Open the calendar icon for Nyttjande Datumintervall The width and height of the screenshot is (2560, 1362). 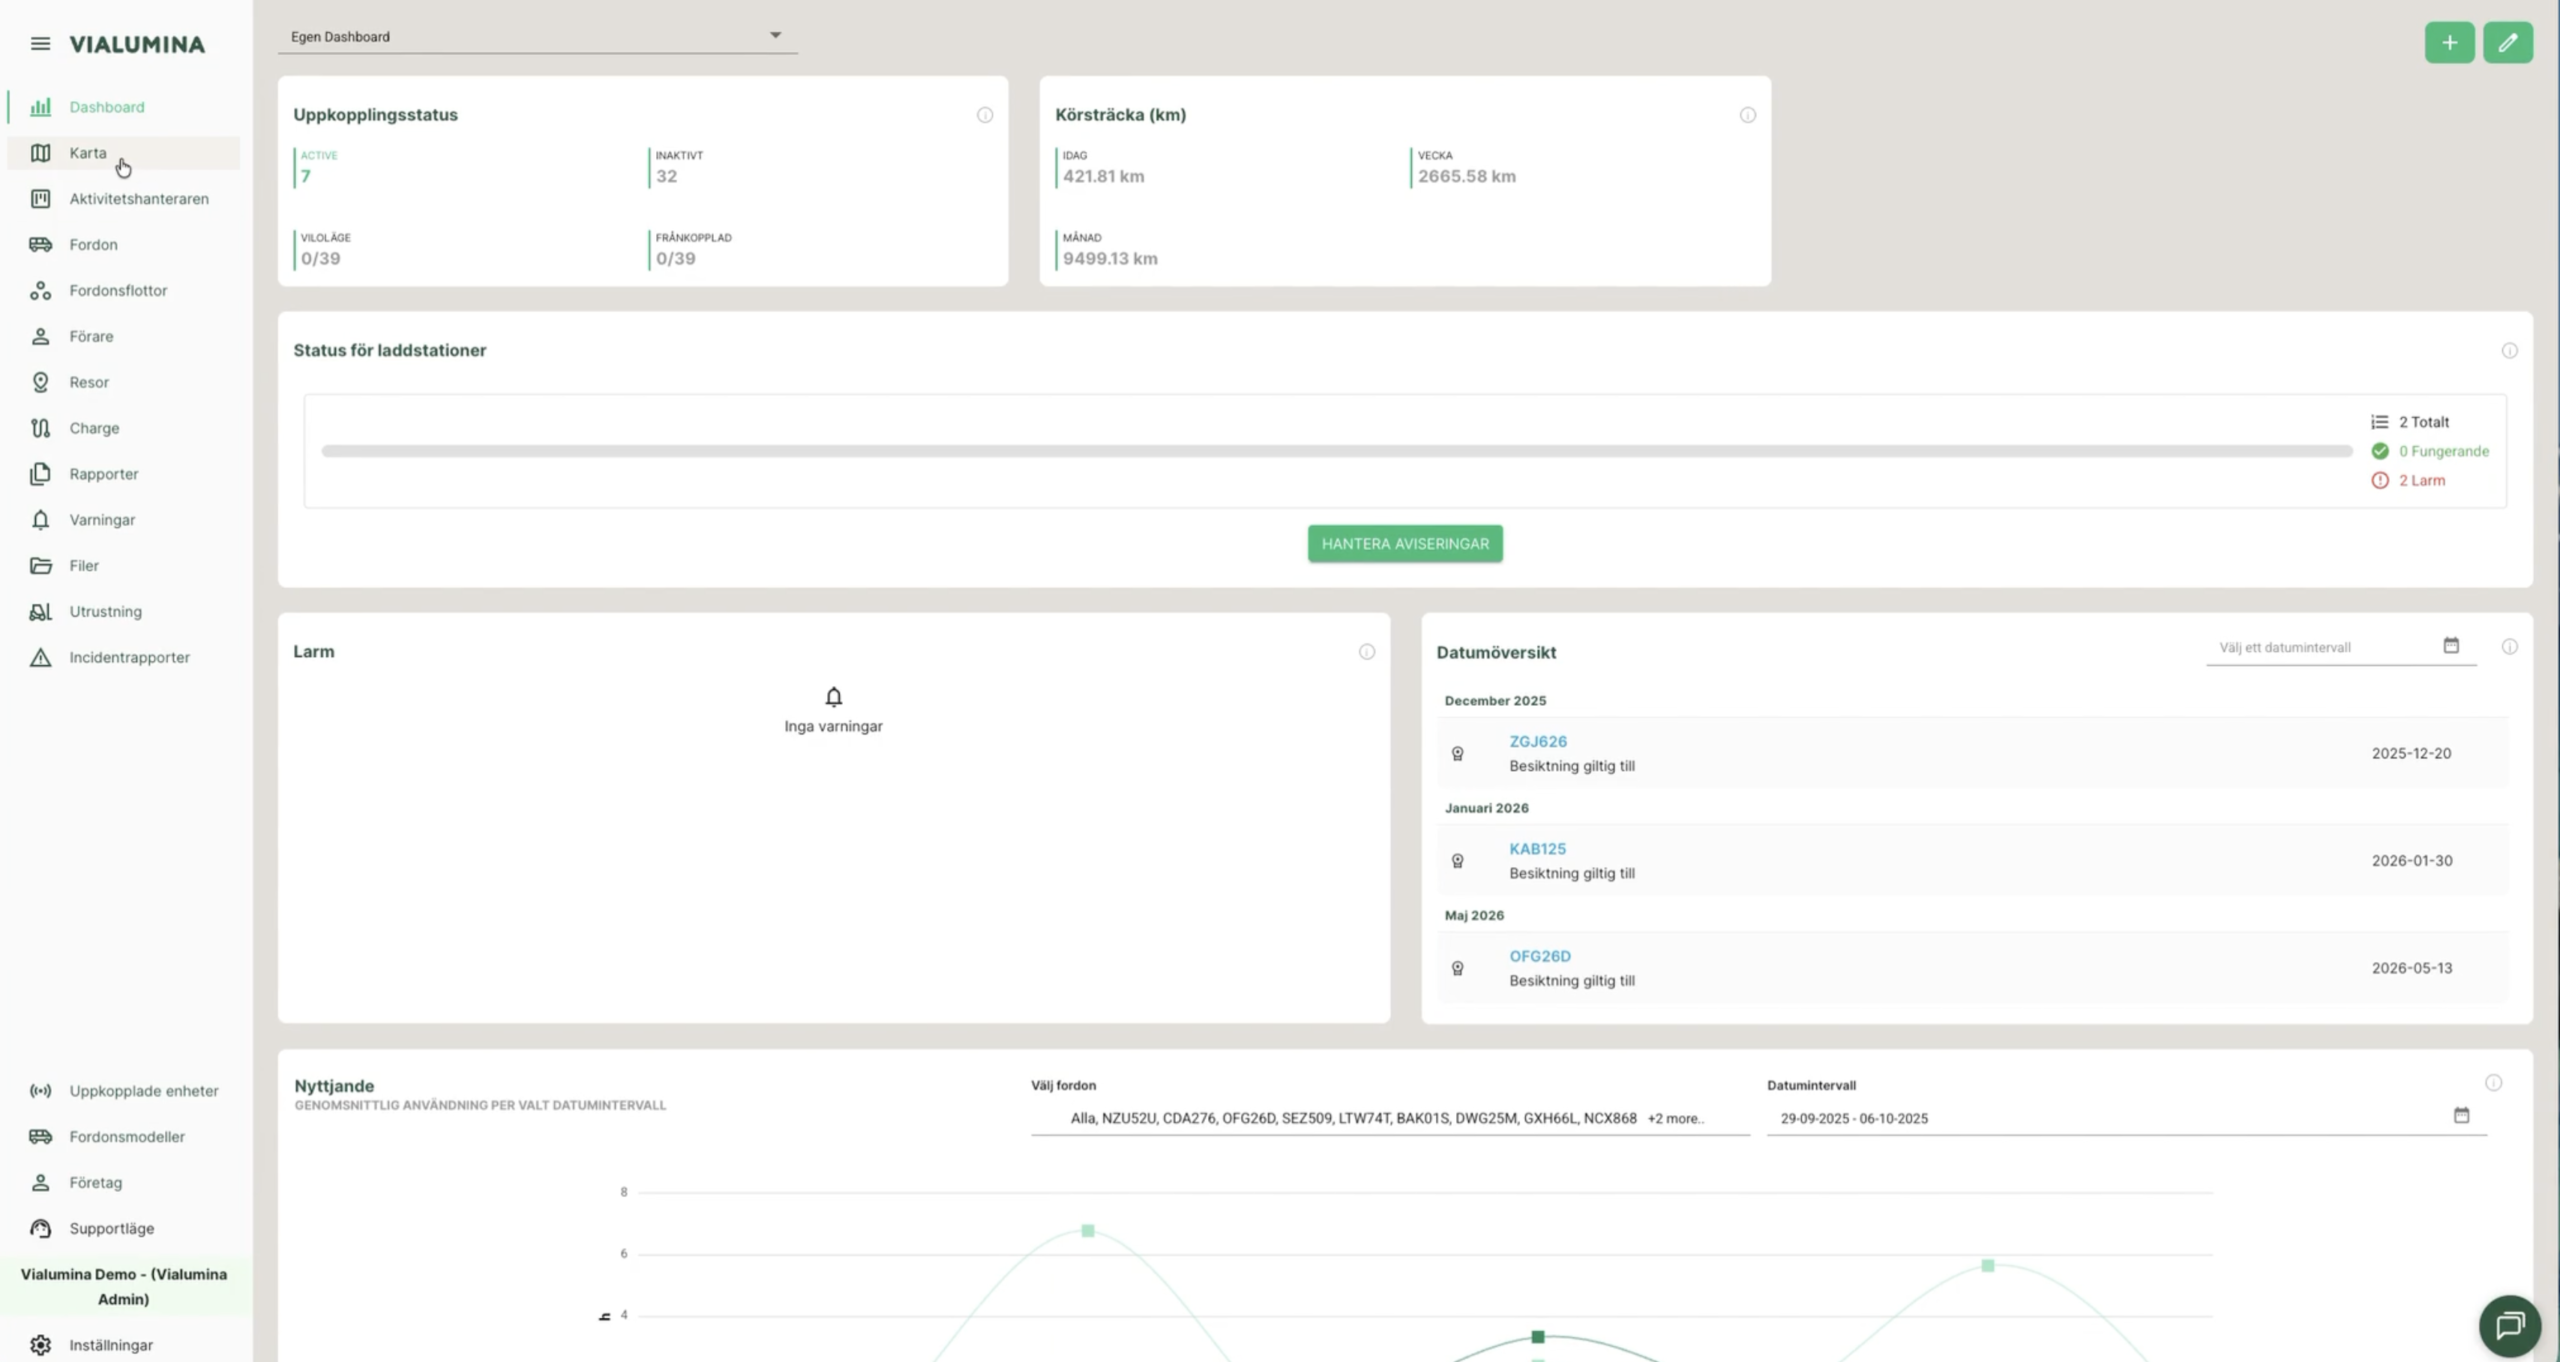pos(2461,1116)
